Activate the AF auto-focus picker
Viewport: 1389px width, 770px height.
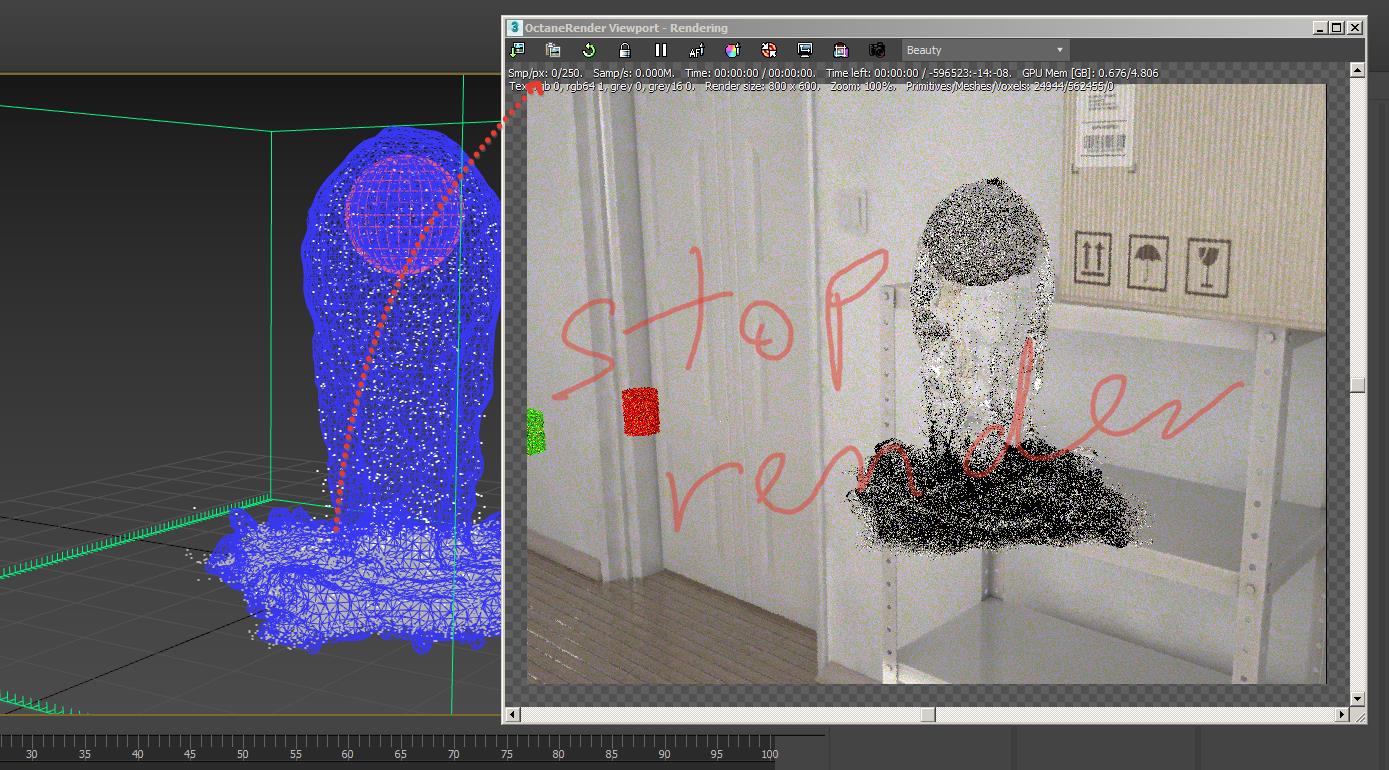click(x=697, y=50)
